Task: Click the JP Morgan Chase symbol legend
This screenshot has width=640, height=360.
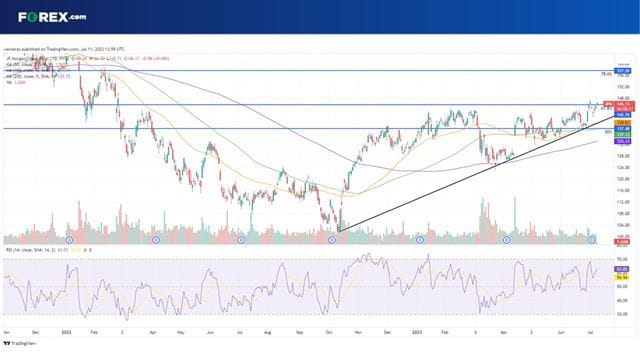Action: 87,58
